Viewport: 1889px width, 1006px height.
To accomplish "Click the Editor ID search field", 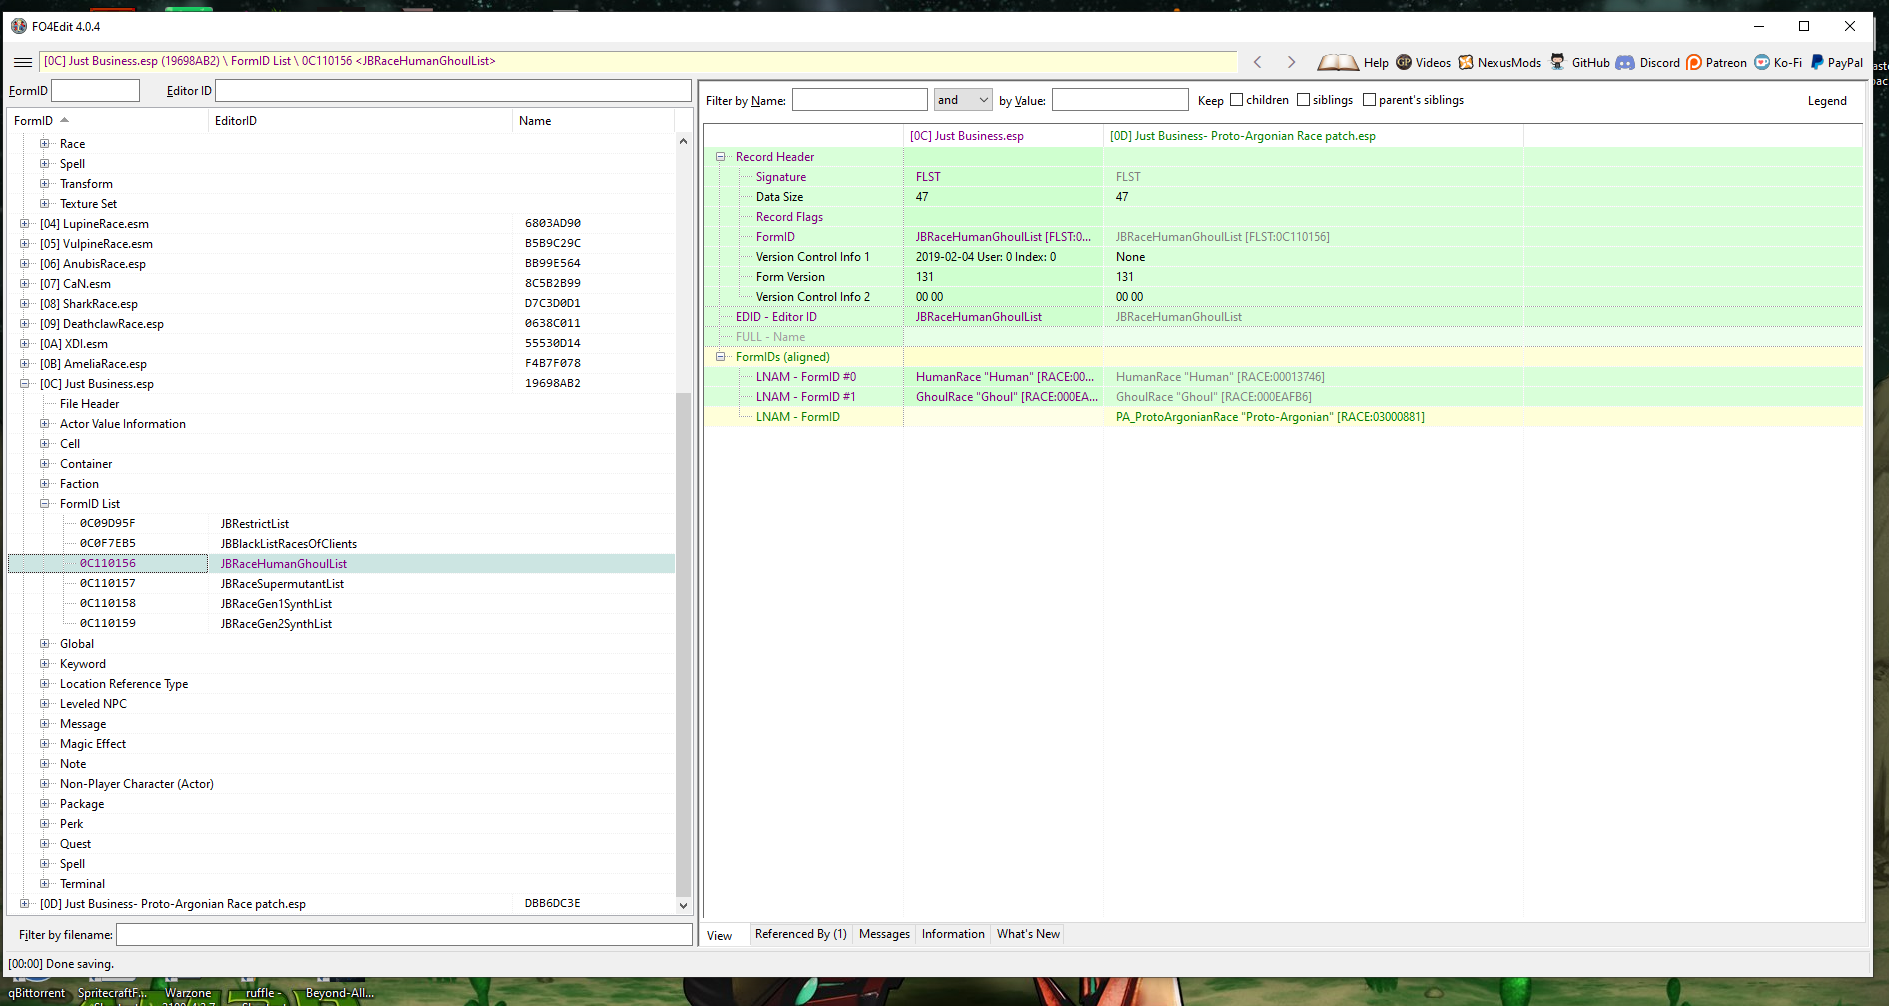I will click(453, 91).
